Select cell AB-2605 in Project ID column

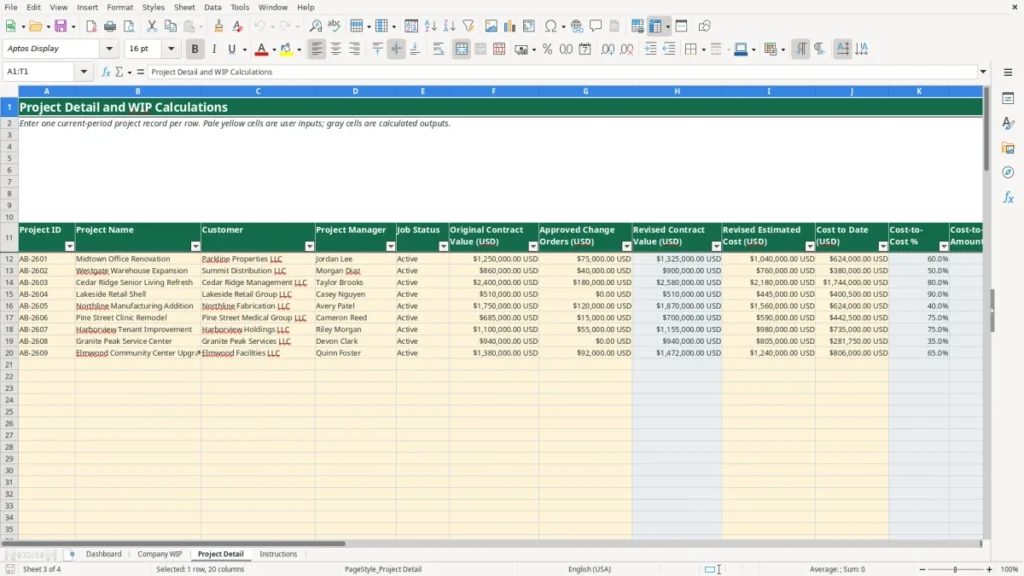pyautogui.click(x=46, y=306)
